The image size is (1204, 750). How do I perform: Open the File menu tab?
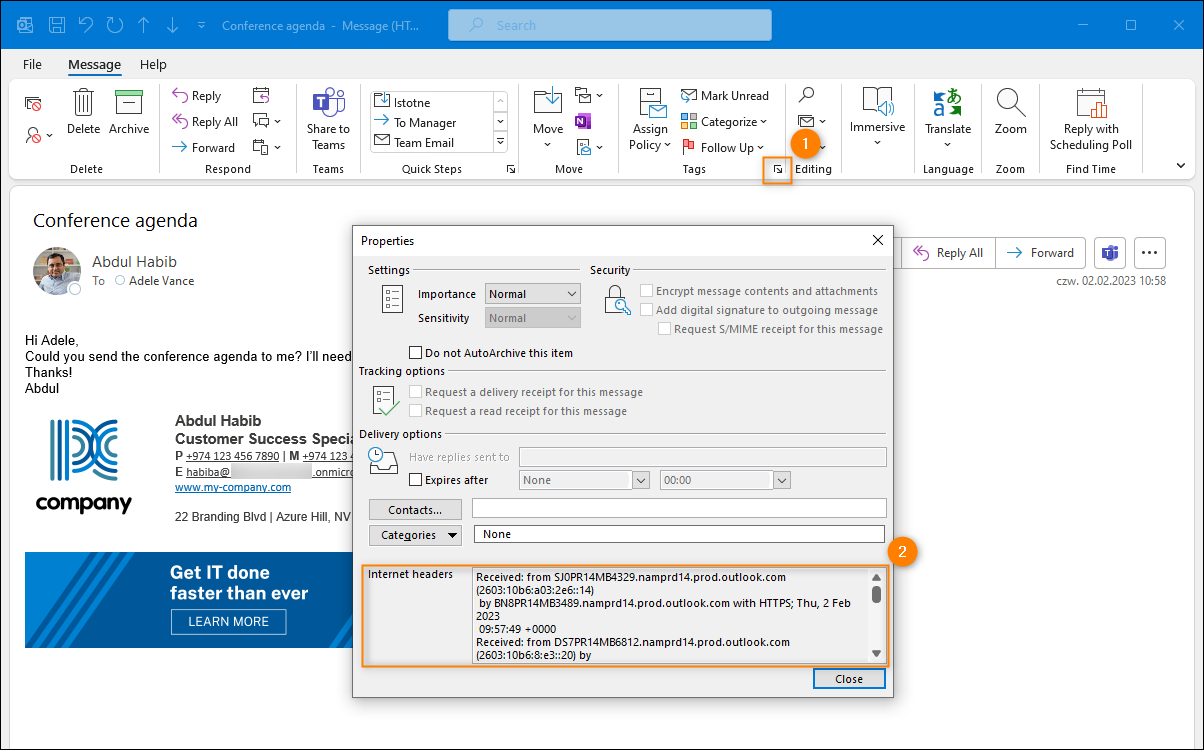32,64
